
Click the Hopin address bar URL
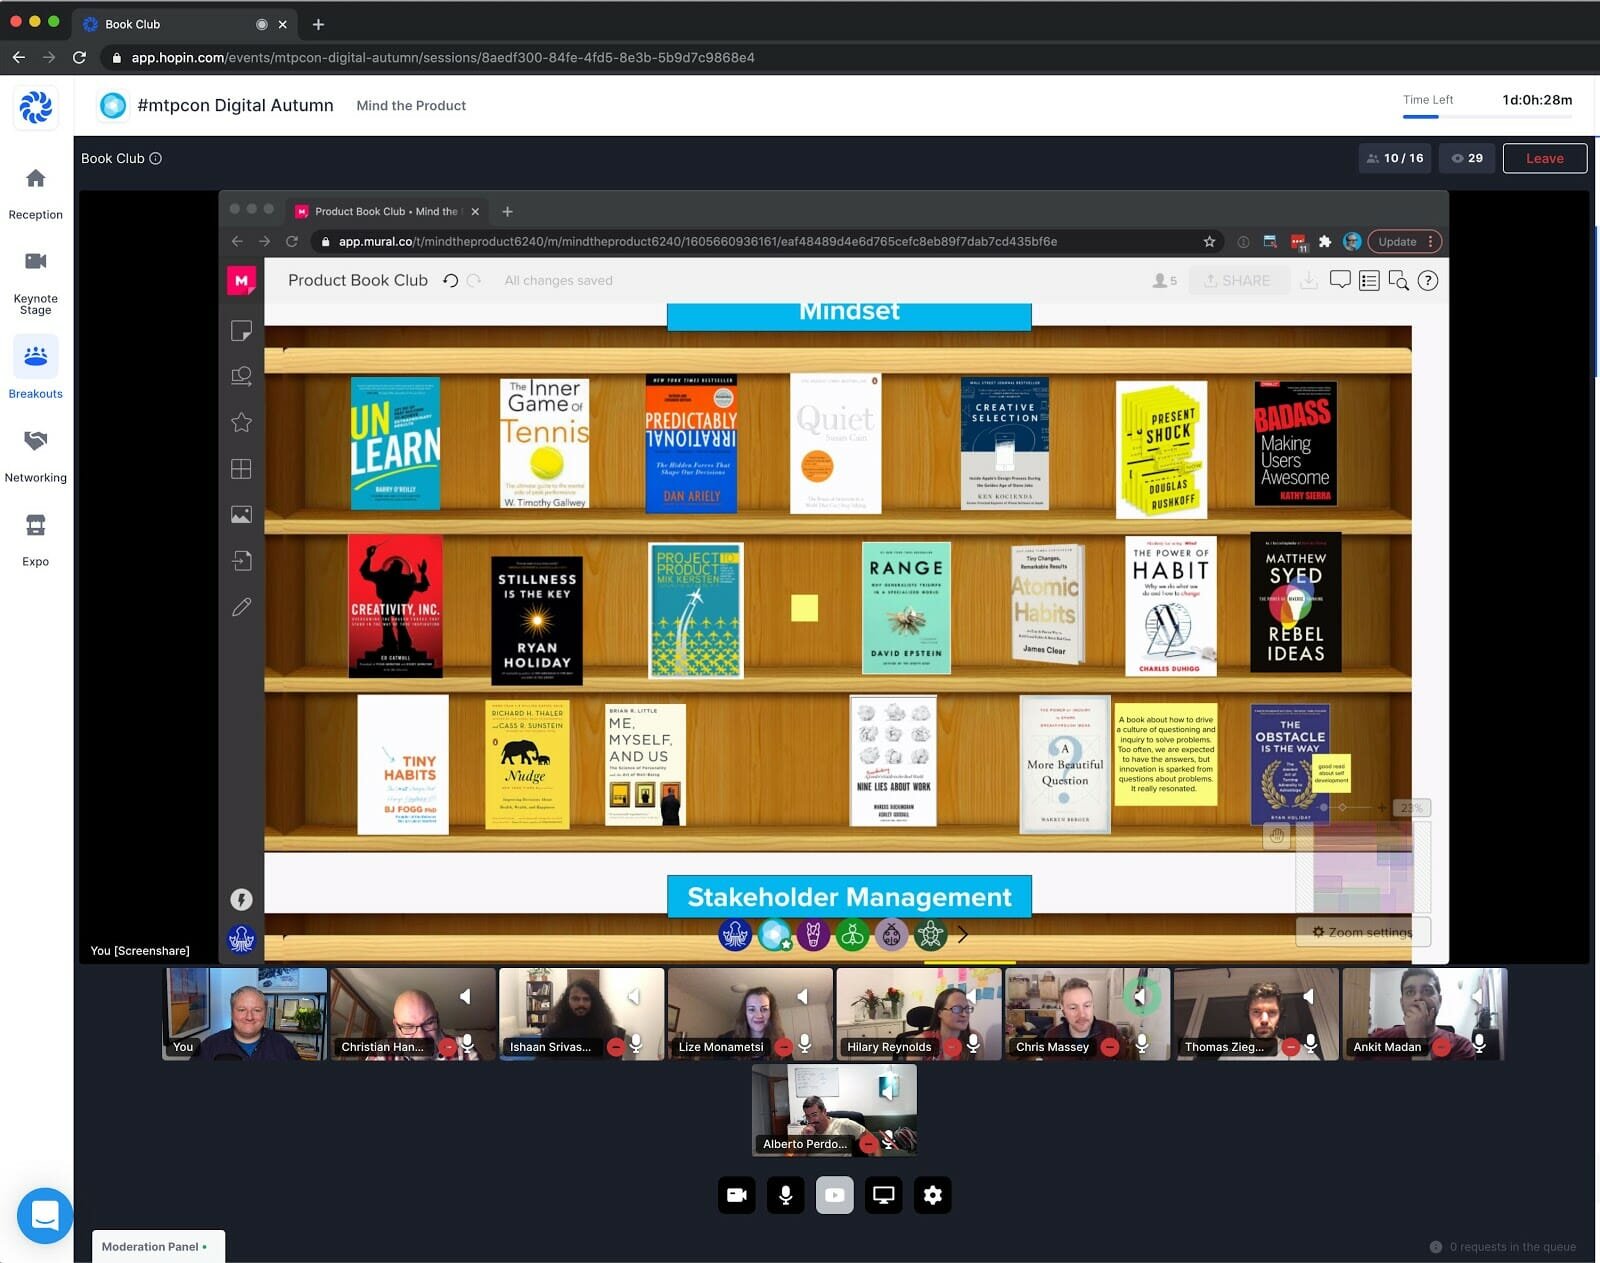pyautogui.click(x=442, y=57)
